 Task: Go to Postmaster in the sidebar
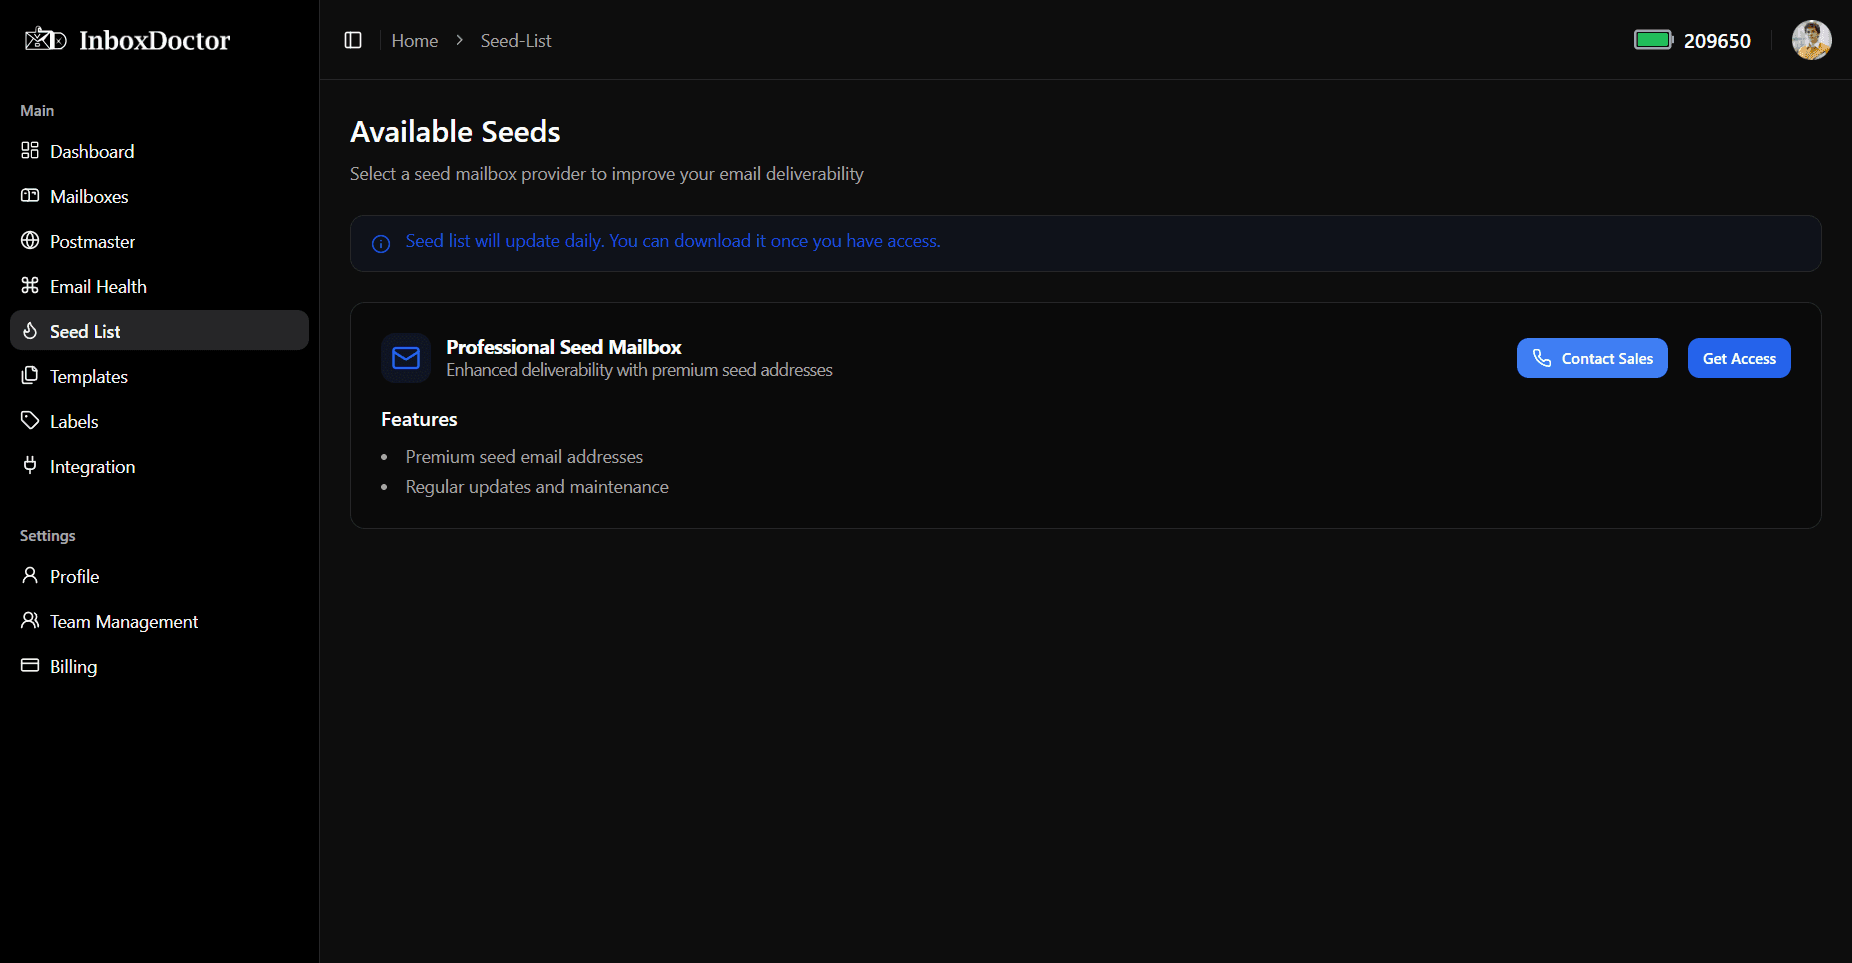(159, 241)
